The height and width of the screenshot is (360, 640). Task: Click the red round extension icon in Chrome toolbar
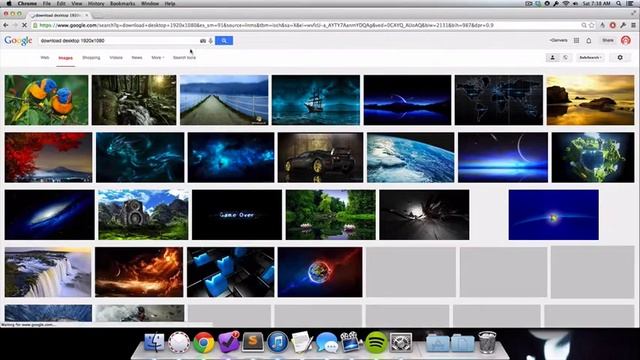point(613,25)
